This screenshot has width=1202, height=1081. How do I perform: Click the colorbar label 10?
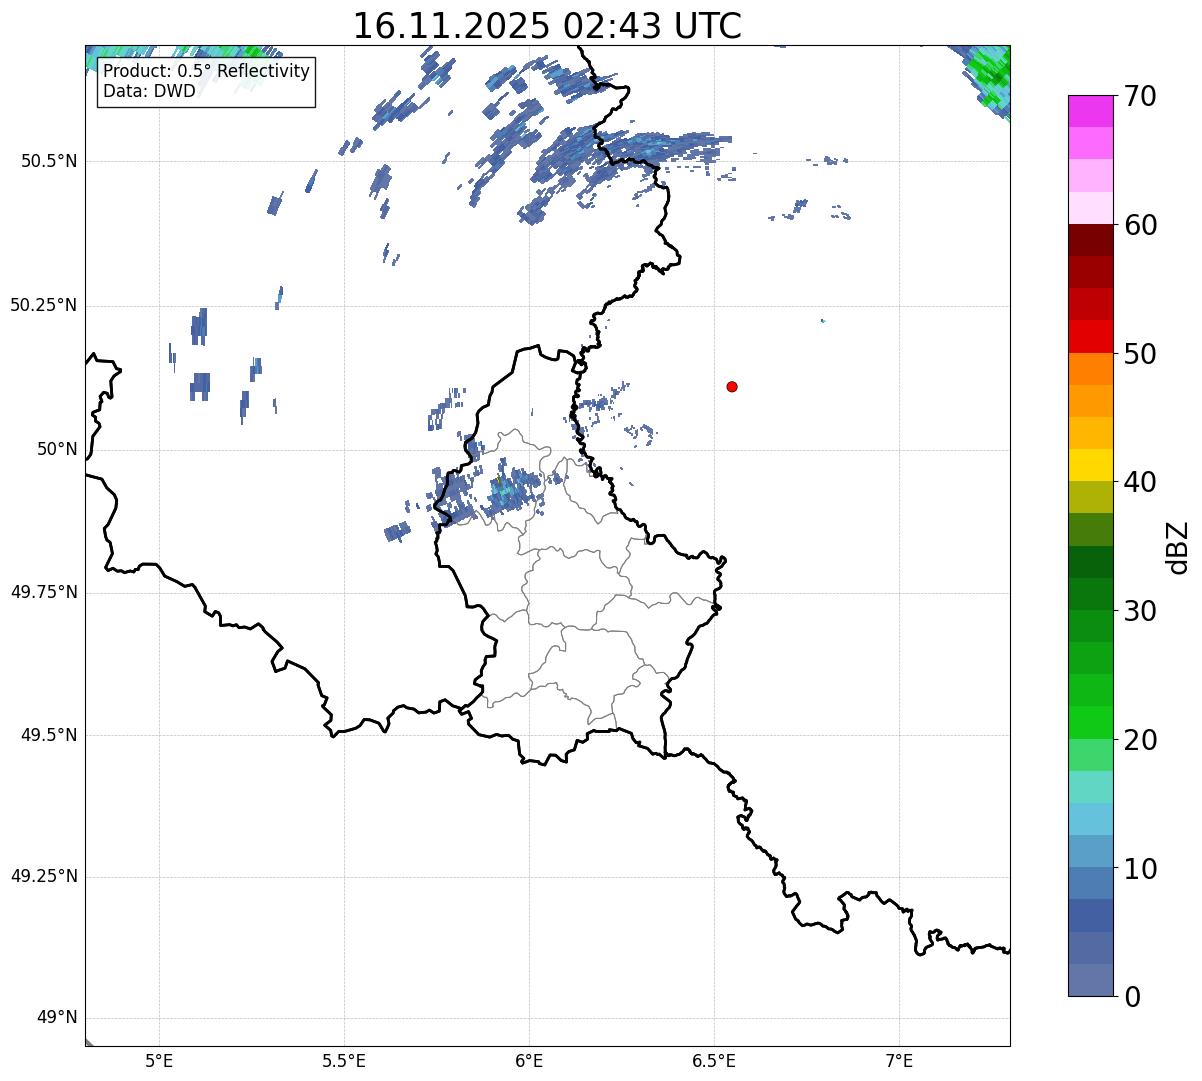point(1139,868)
